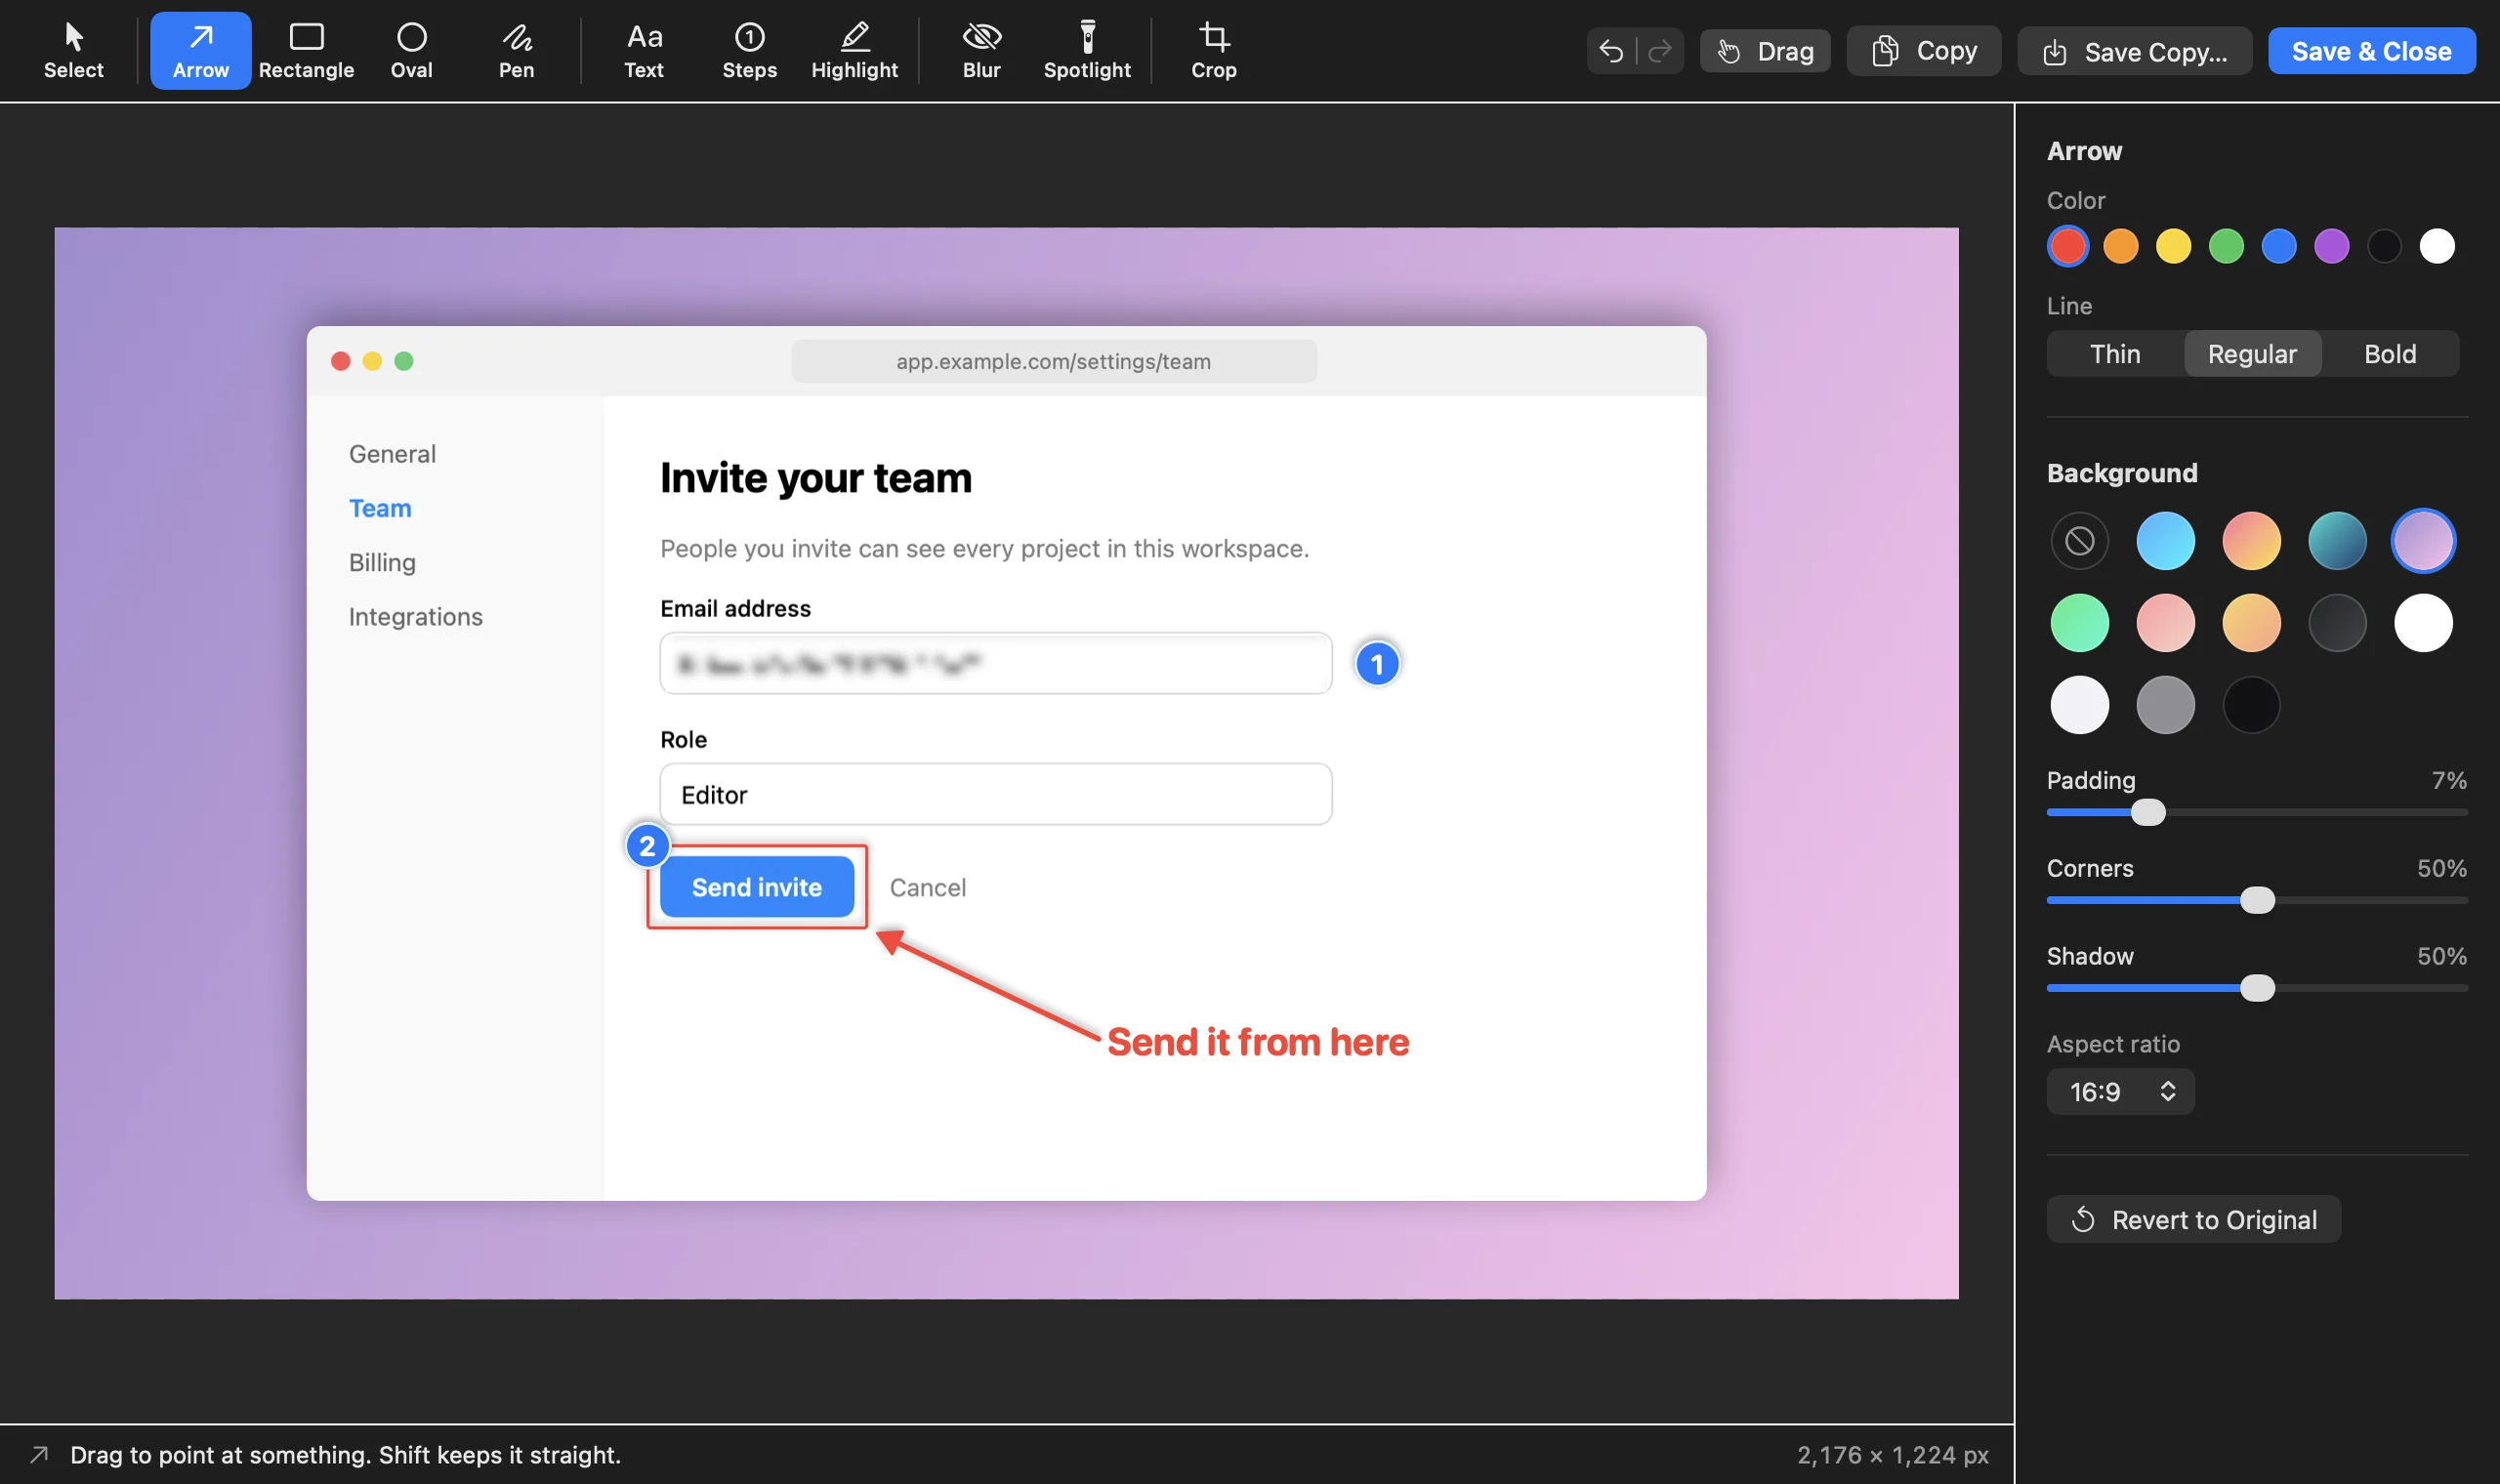Redo the undone annotation
Screen dimensions: 2500x1484
(x=1660, y=51)
